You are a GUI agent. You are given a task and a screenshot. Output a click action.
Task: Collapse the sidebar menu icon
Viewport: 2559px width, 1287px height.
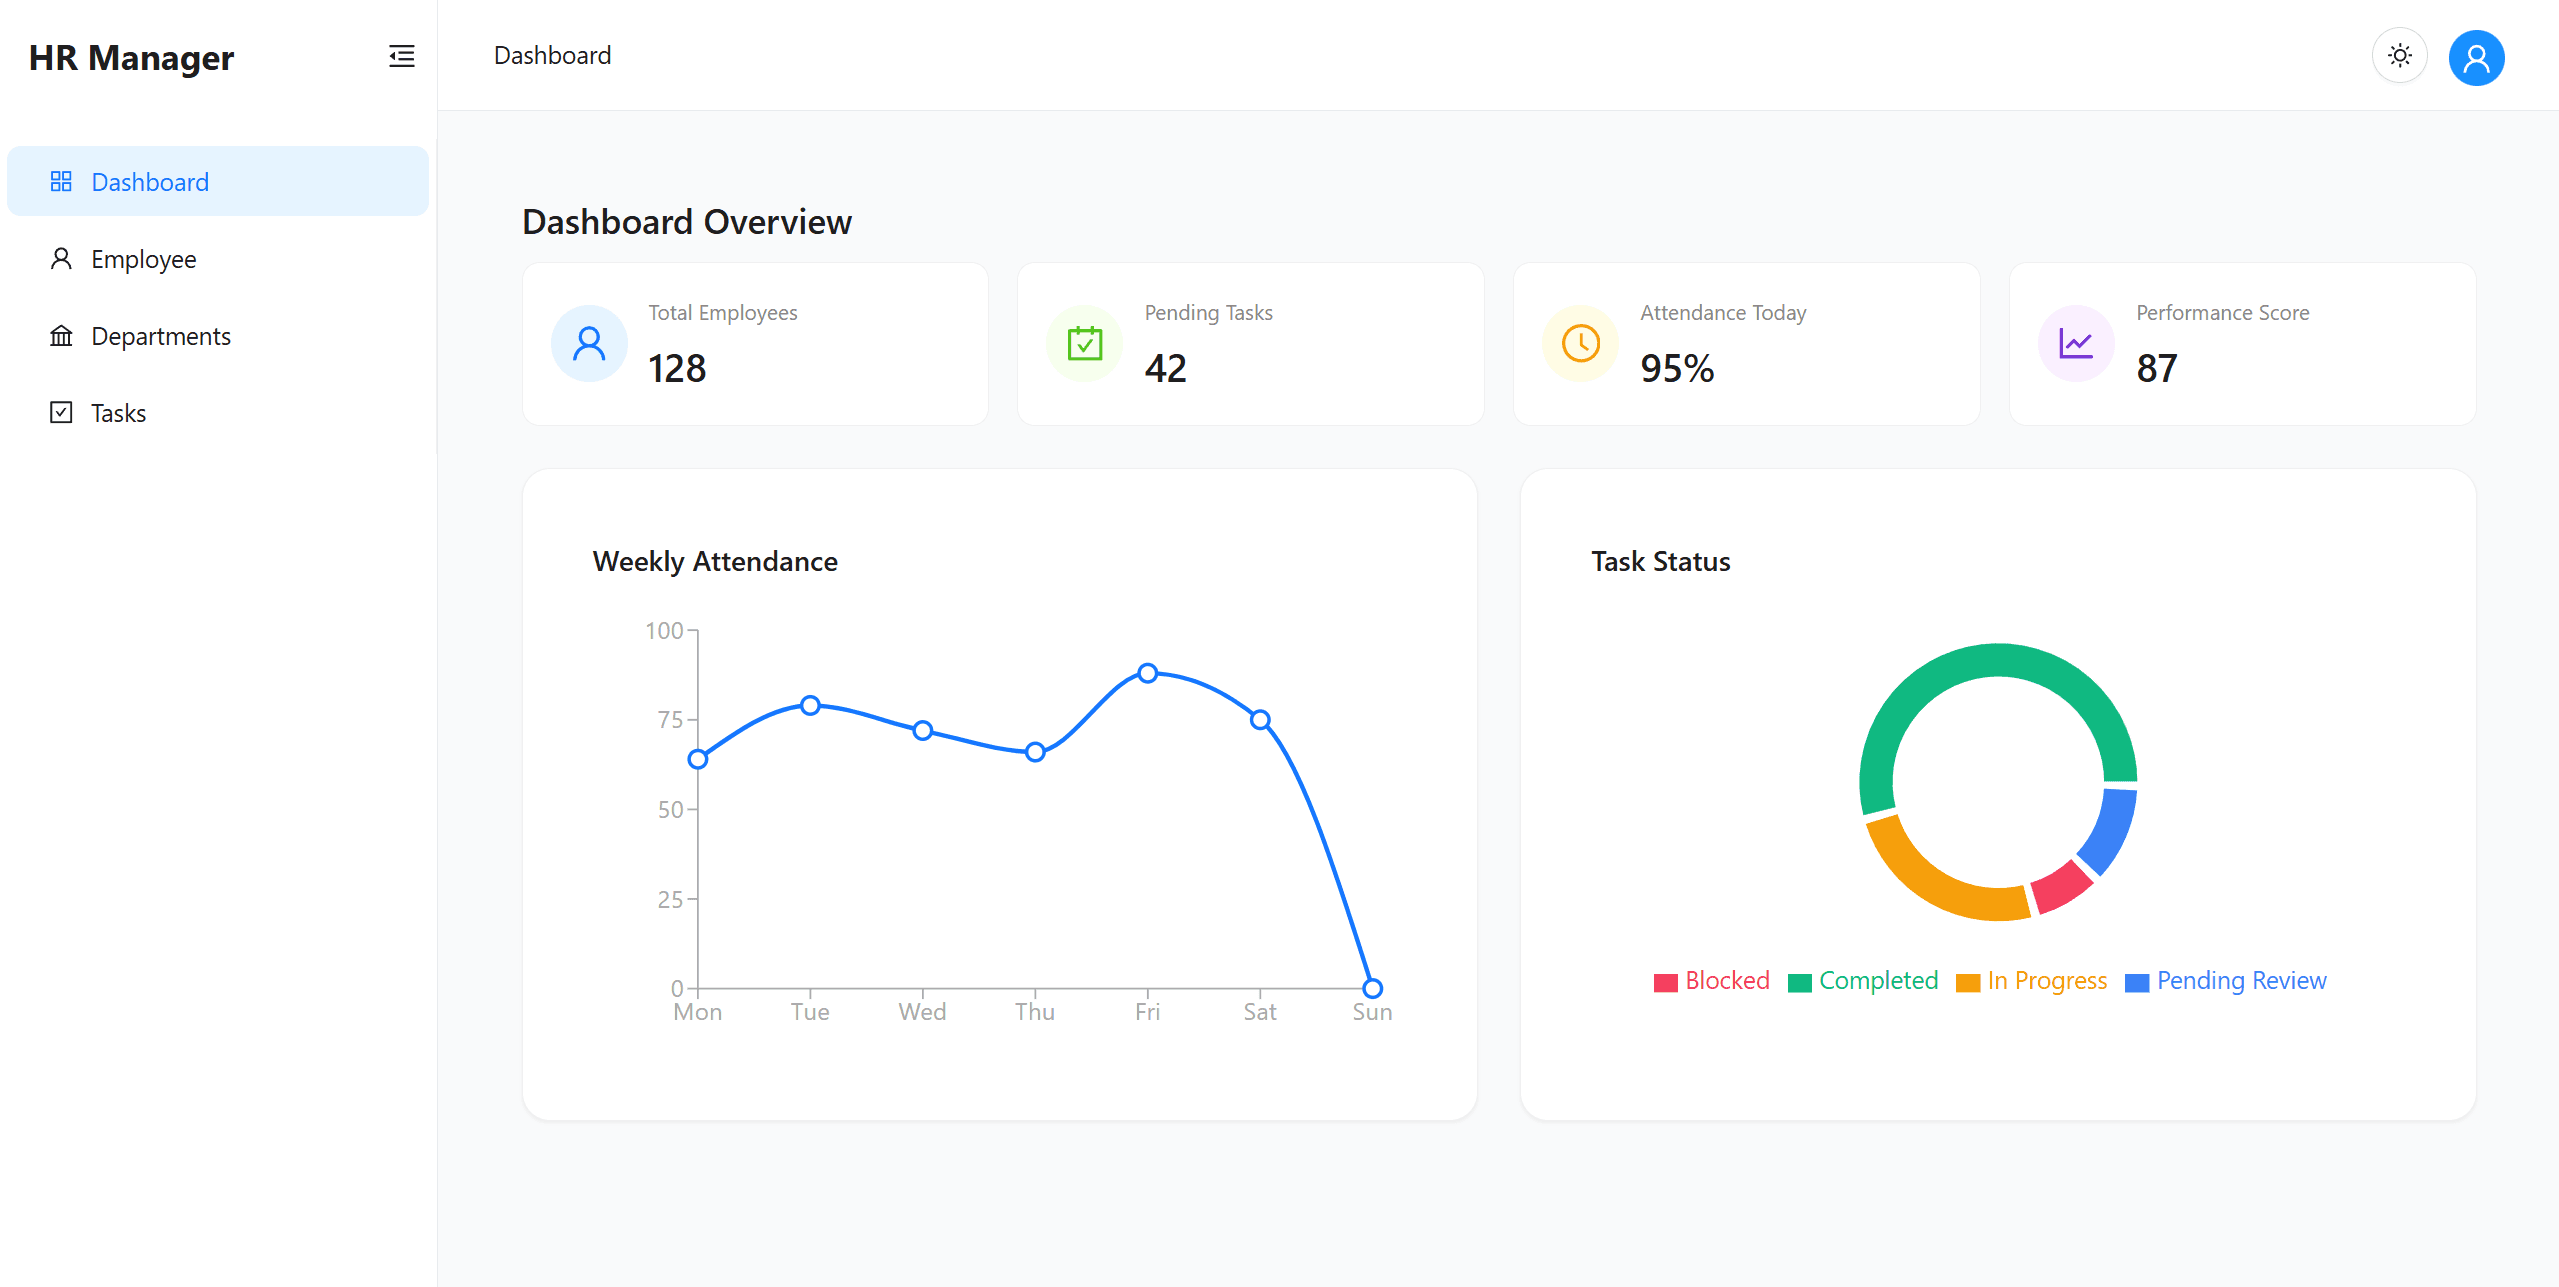point(401,56)
